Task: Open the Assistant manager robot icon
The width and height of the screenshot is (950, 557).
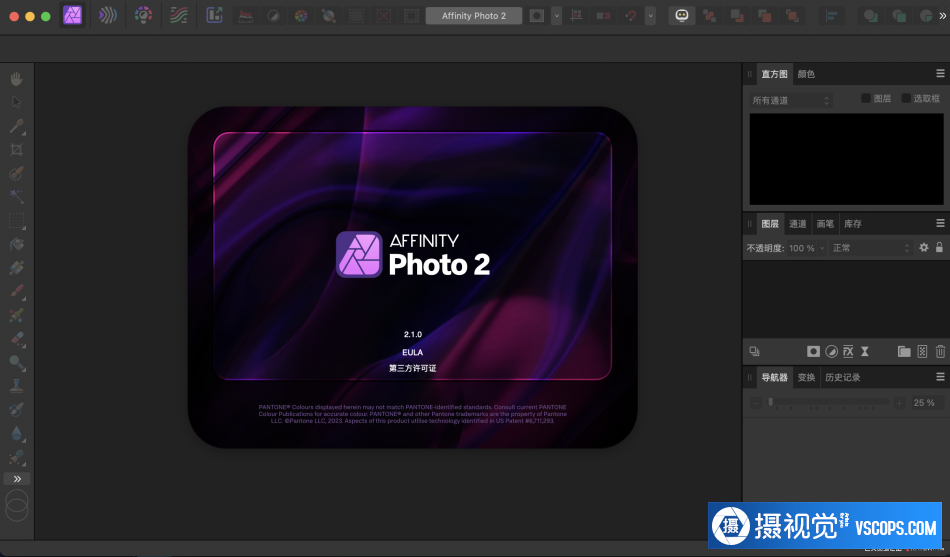Action: pyautogui.click(x=682, y=16)
